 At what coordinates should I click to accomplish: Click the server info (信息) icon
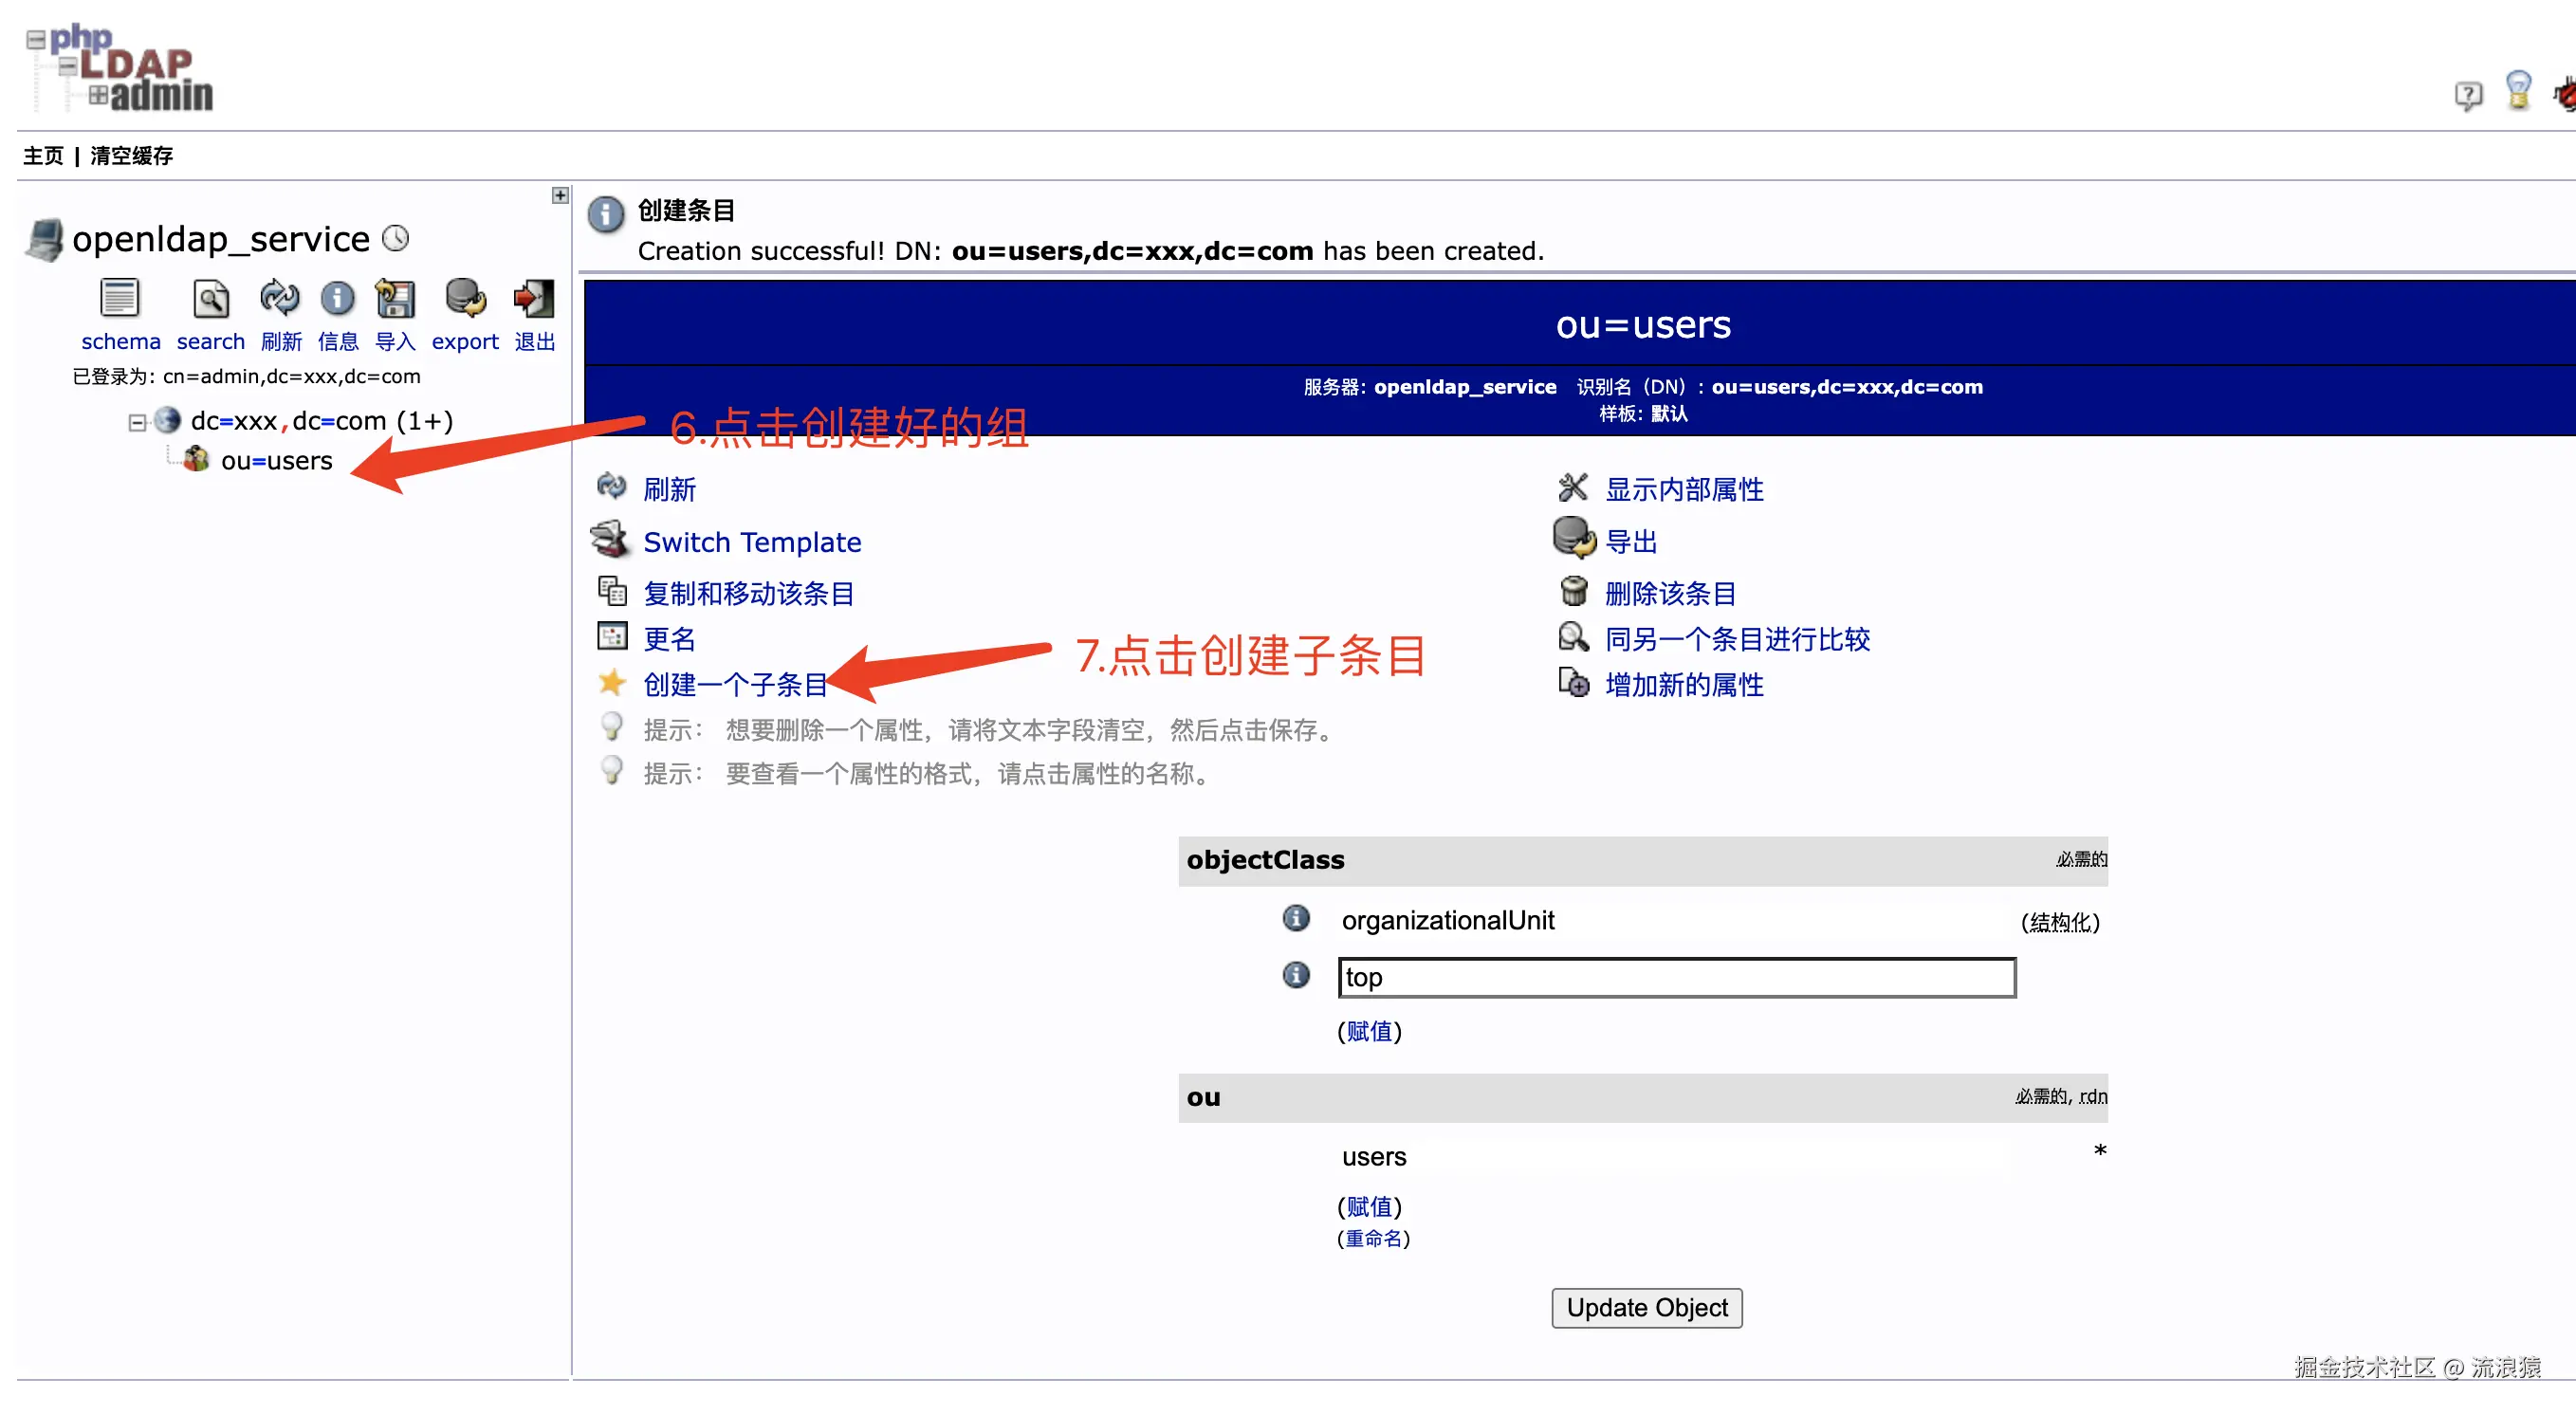click(337, 299)
